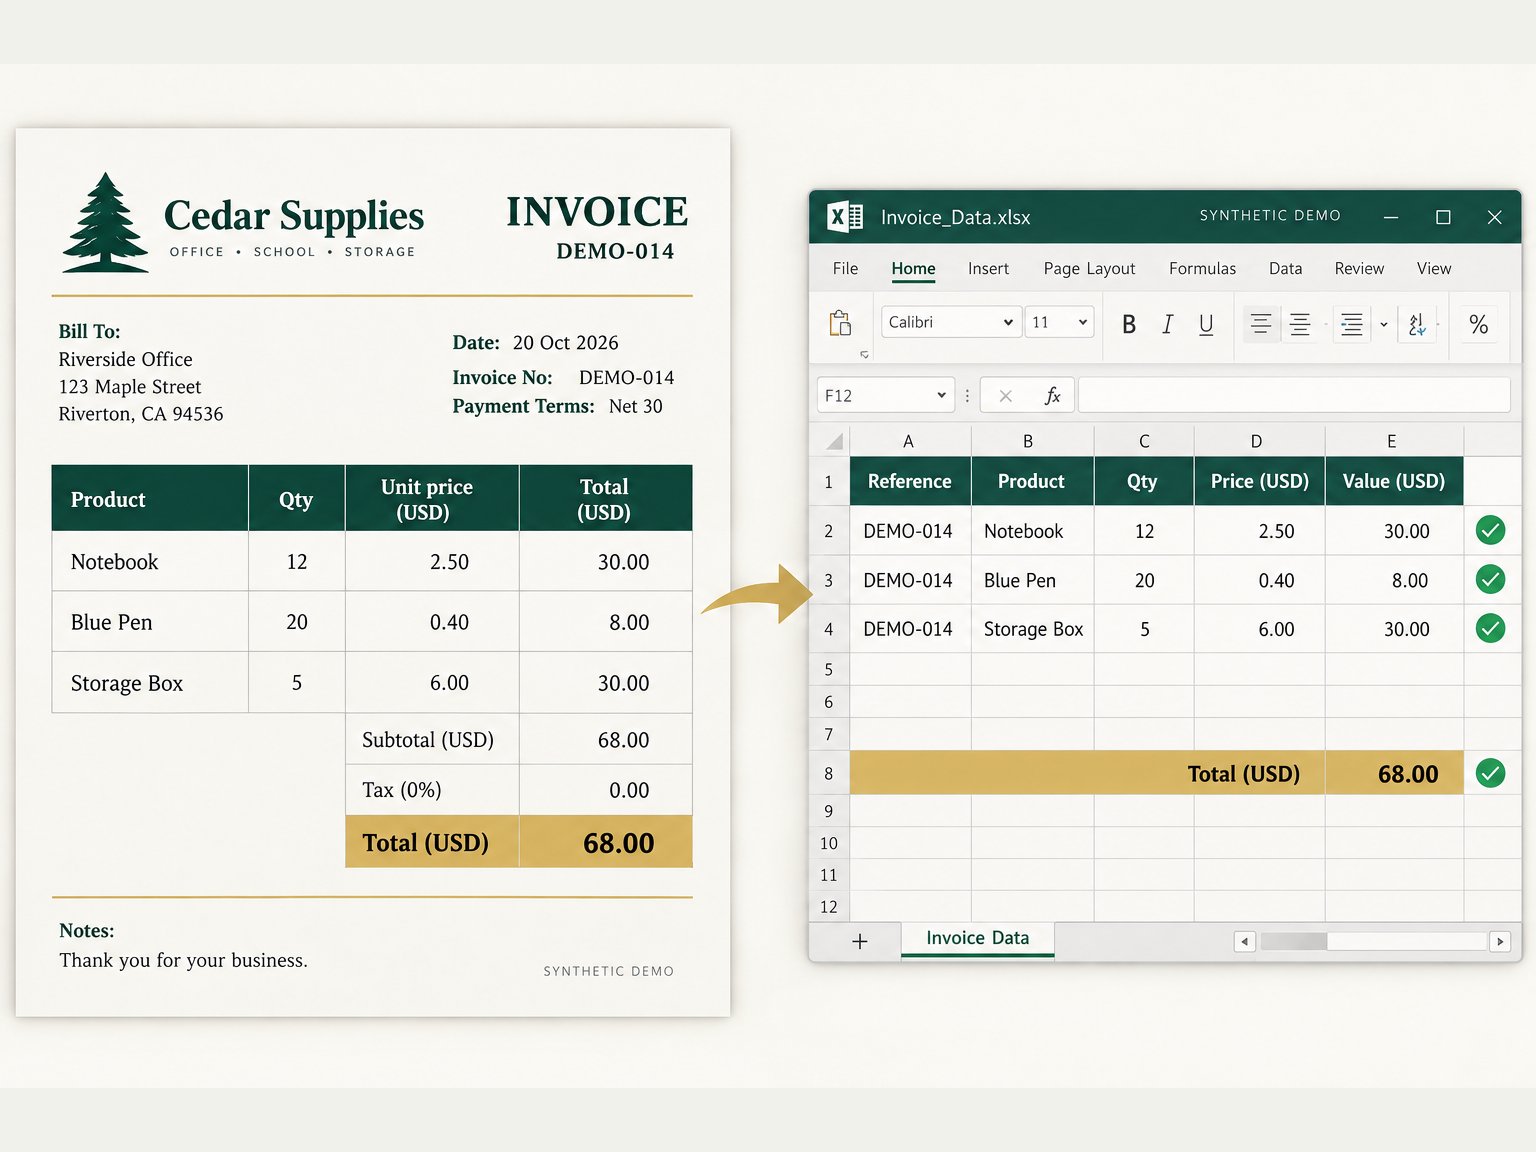Toggle Italic formatting
The image size is (1536, 1152).
[1167, 324]
